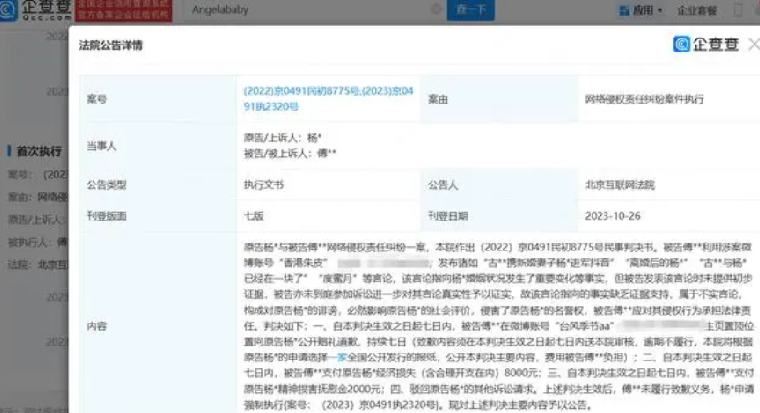
Task: Click the 案号 row label
Action: point(96,99)
